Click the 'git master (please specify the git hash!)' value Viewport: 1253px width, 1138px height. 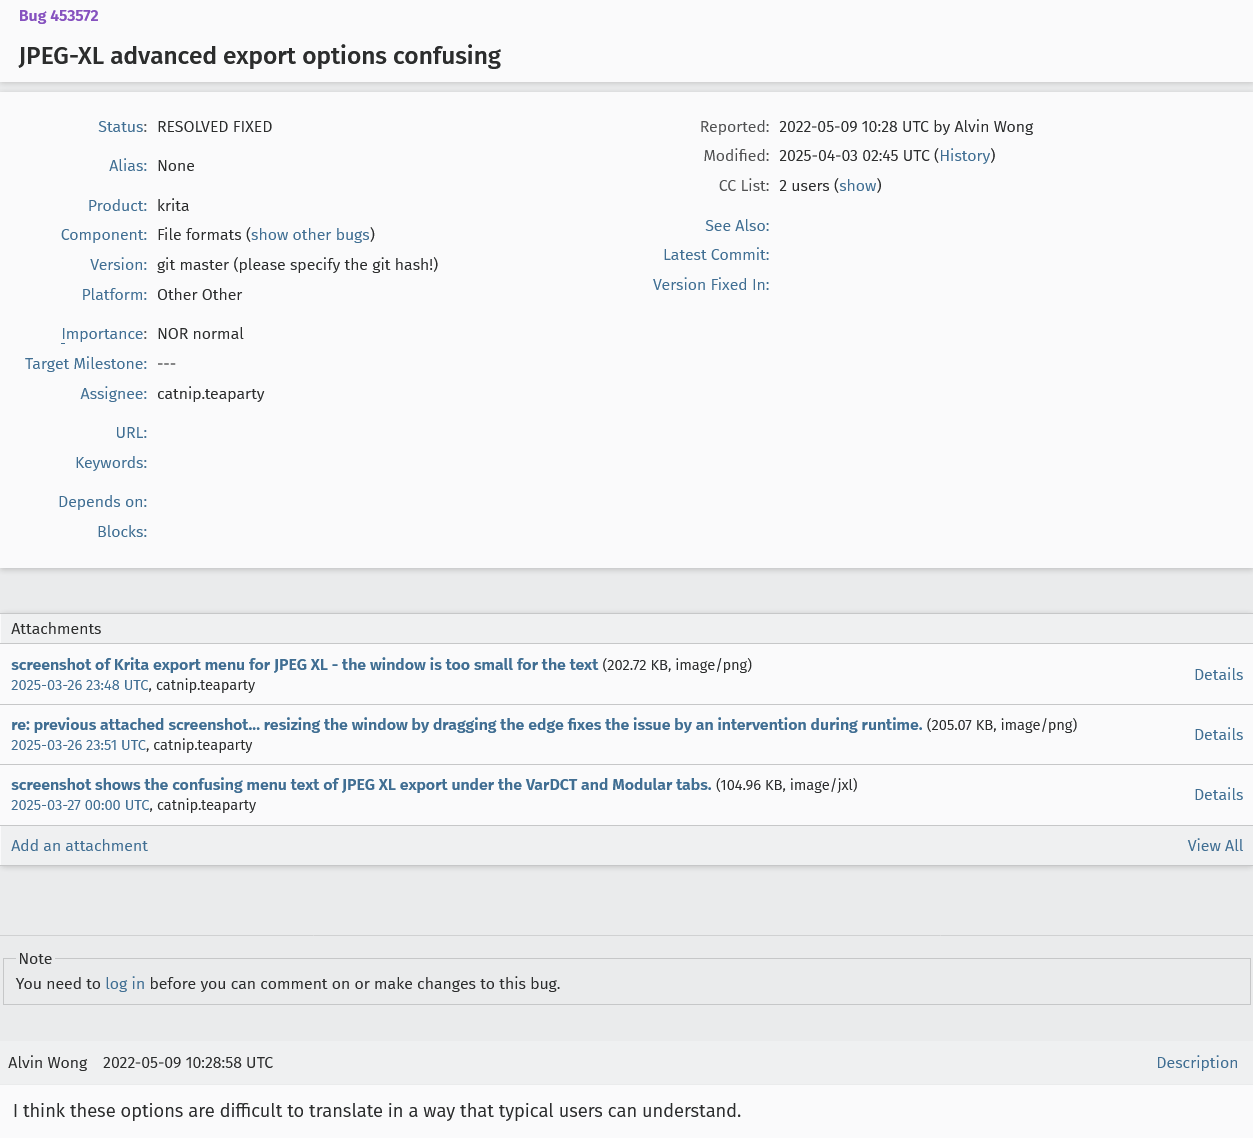click(298, 265)
